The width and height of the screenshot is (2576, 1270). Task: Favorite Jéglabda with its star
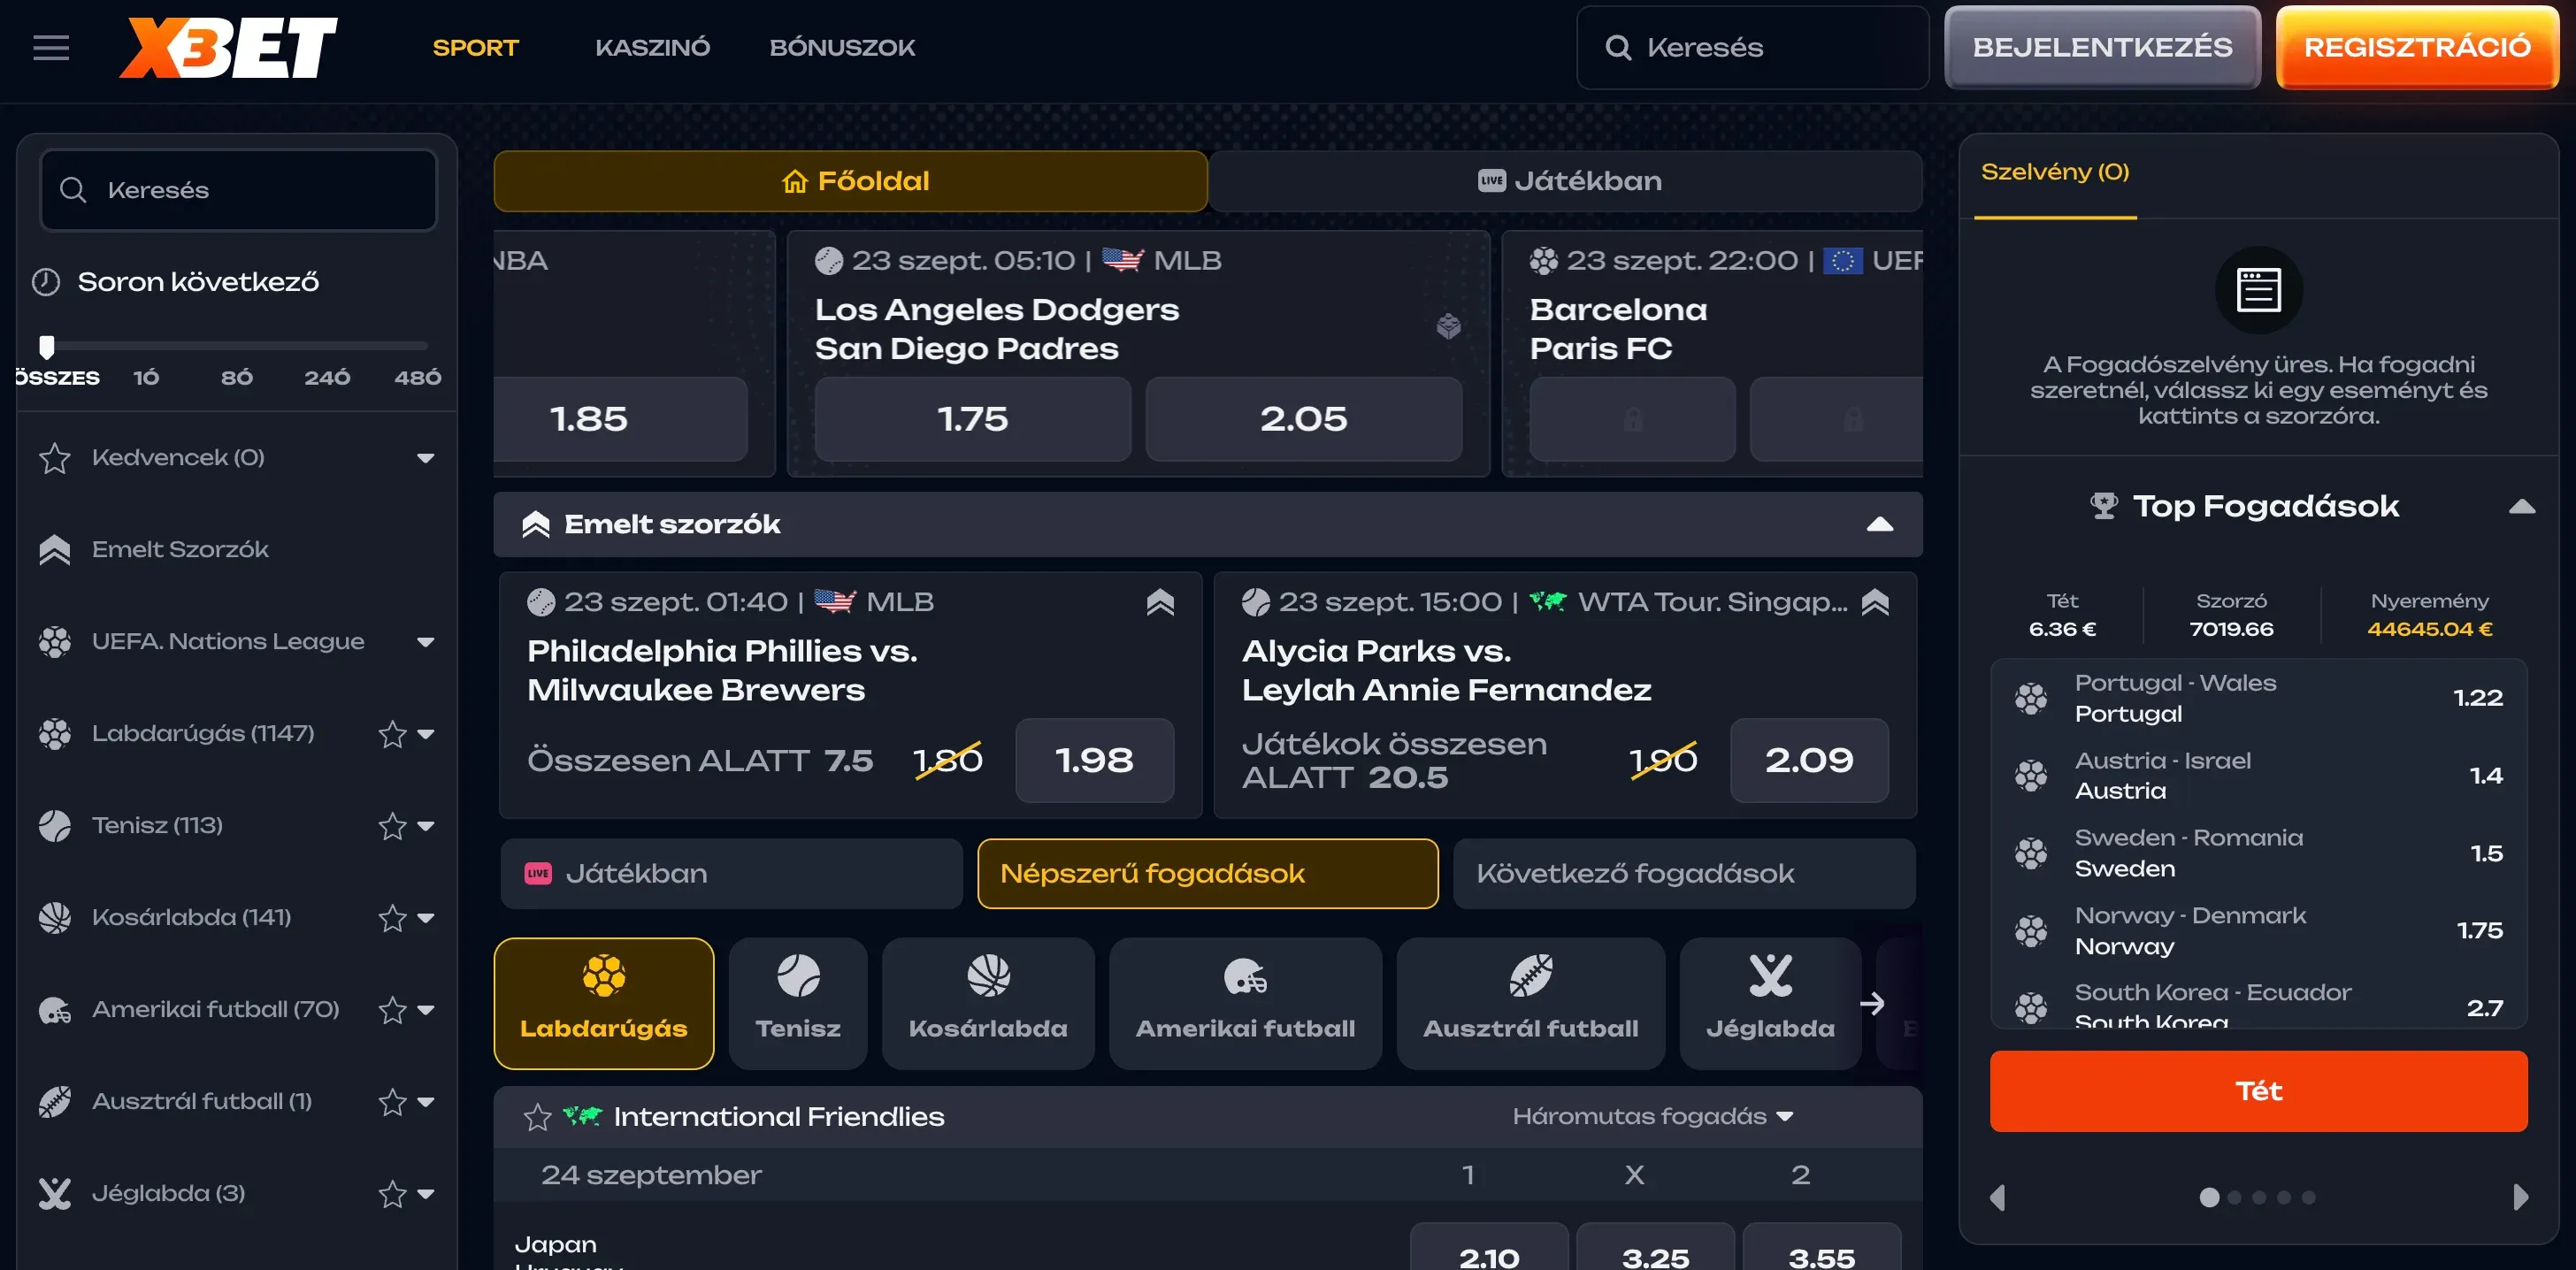[x=392, y=1194]
